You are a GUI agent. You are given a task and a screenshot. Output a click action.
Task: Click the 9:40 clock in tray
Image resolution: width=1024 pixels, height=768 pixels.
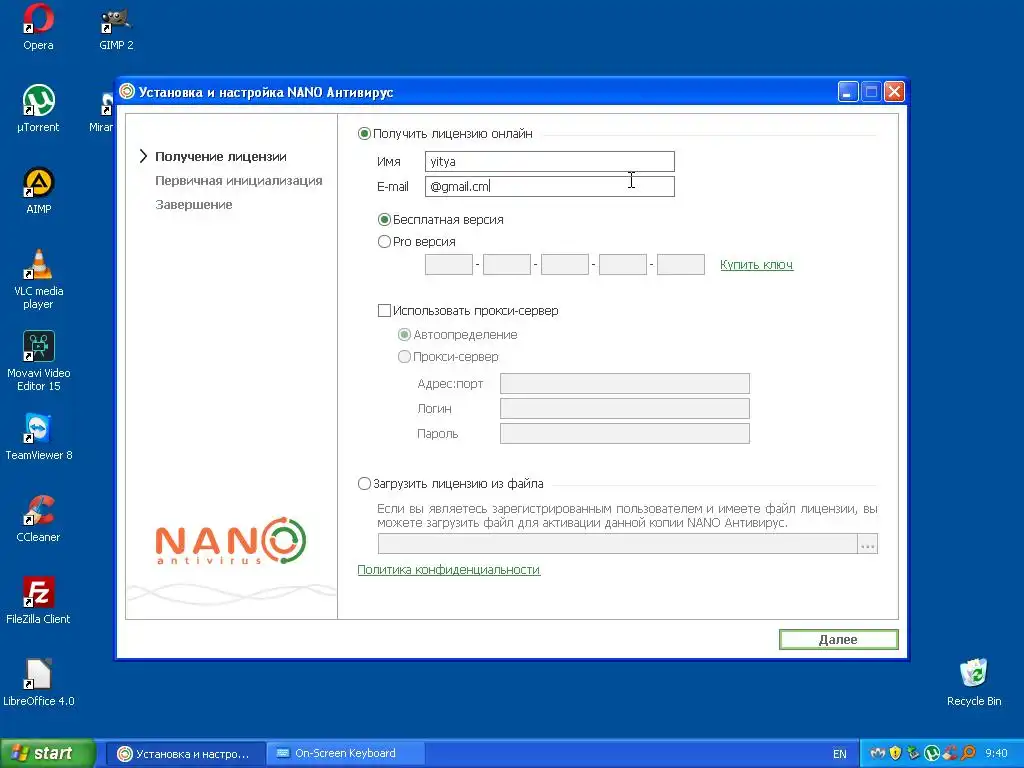click(x=997, y=754)
